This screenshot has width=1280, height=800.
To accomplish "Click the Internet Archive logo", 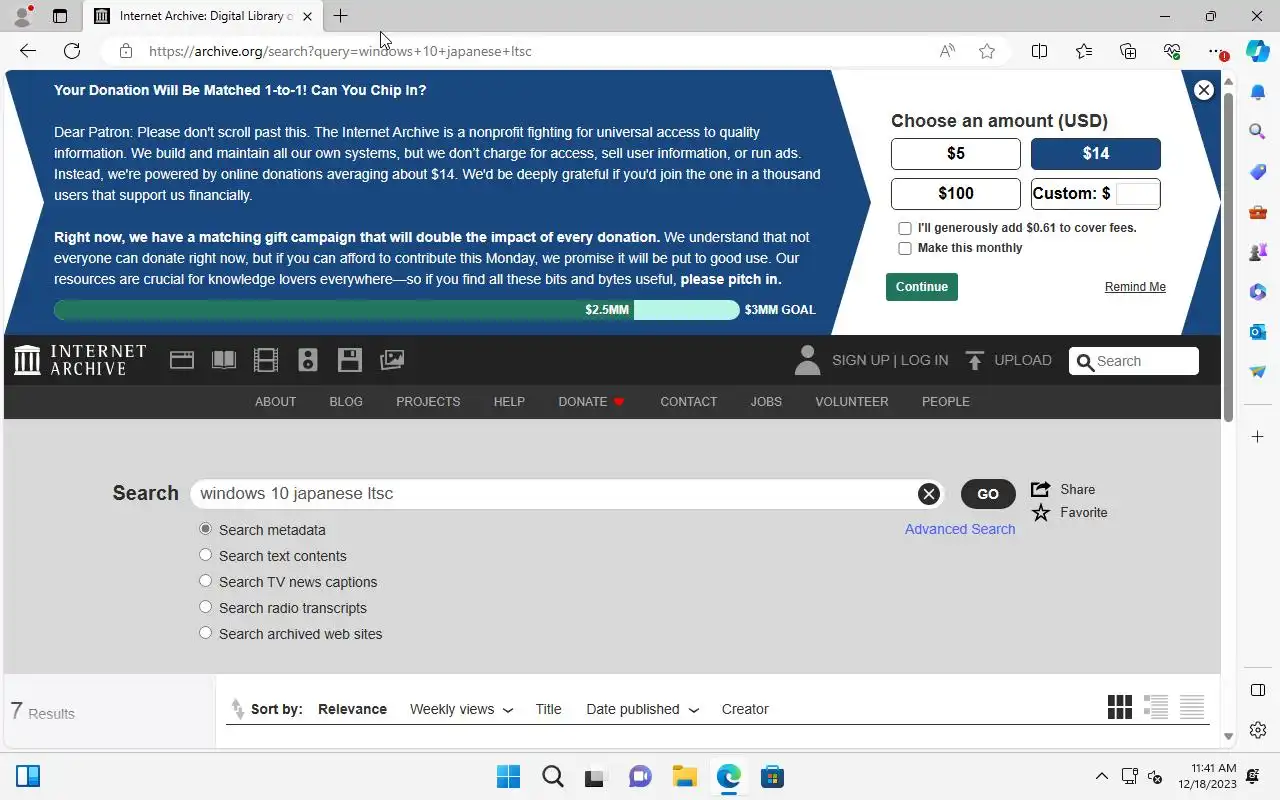I will pyautogui.click(x=80, y=360).
